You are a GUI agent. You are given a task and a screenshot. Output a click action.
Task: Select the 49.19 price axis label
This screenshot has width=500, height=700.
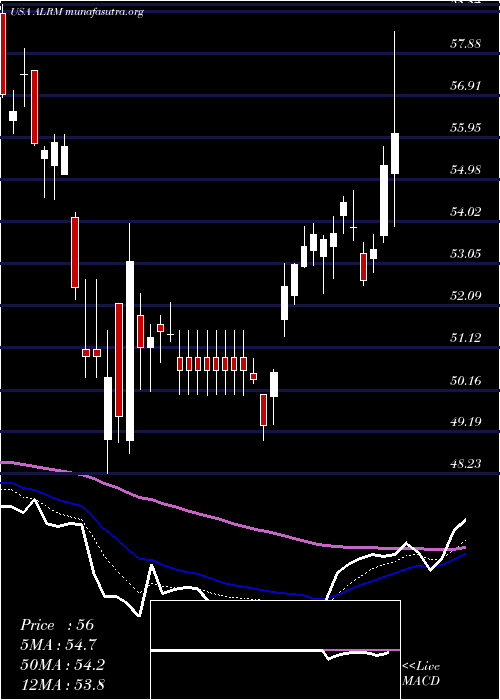(465, 422)
